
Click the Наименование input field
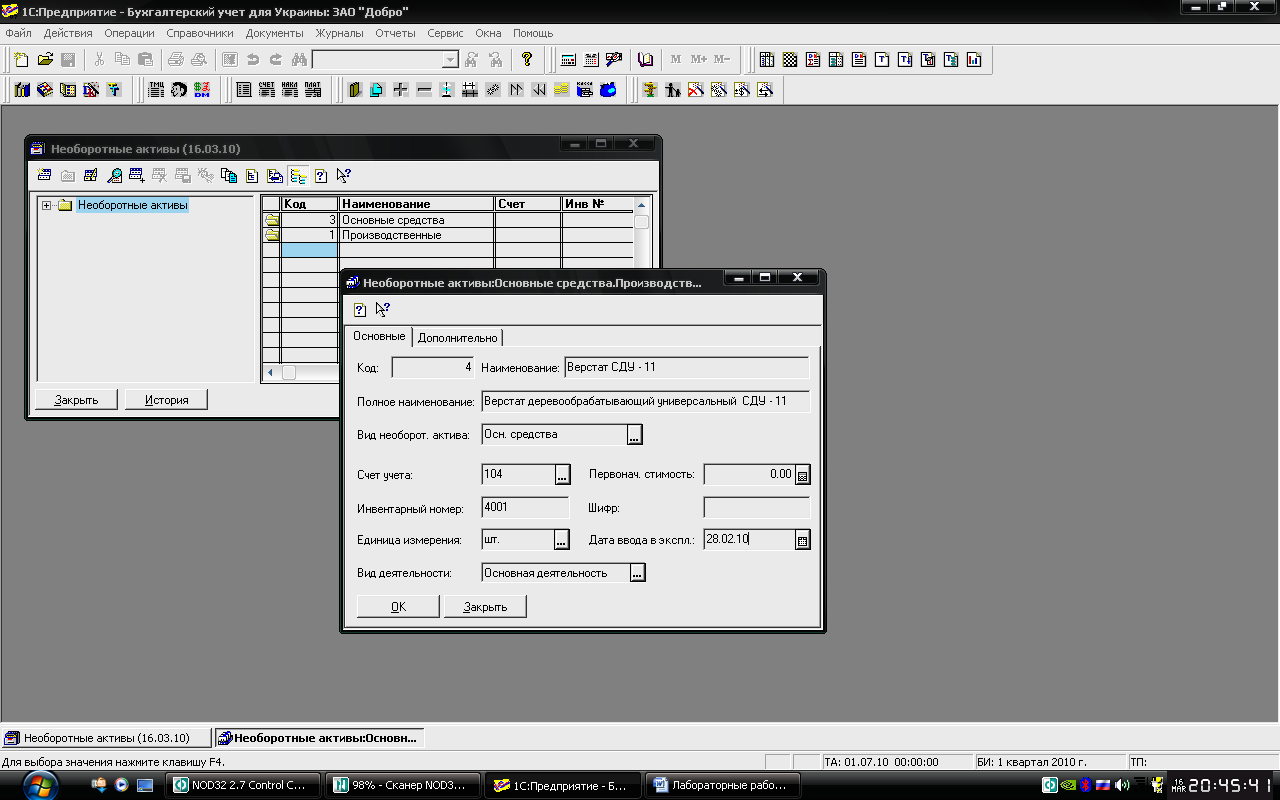coord(686,368)
